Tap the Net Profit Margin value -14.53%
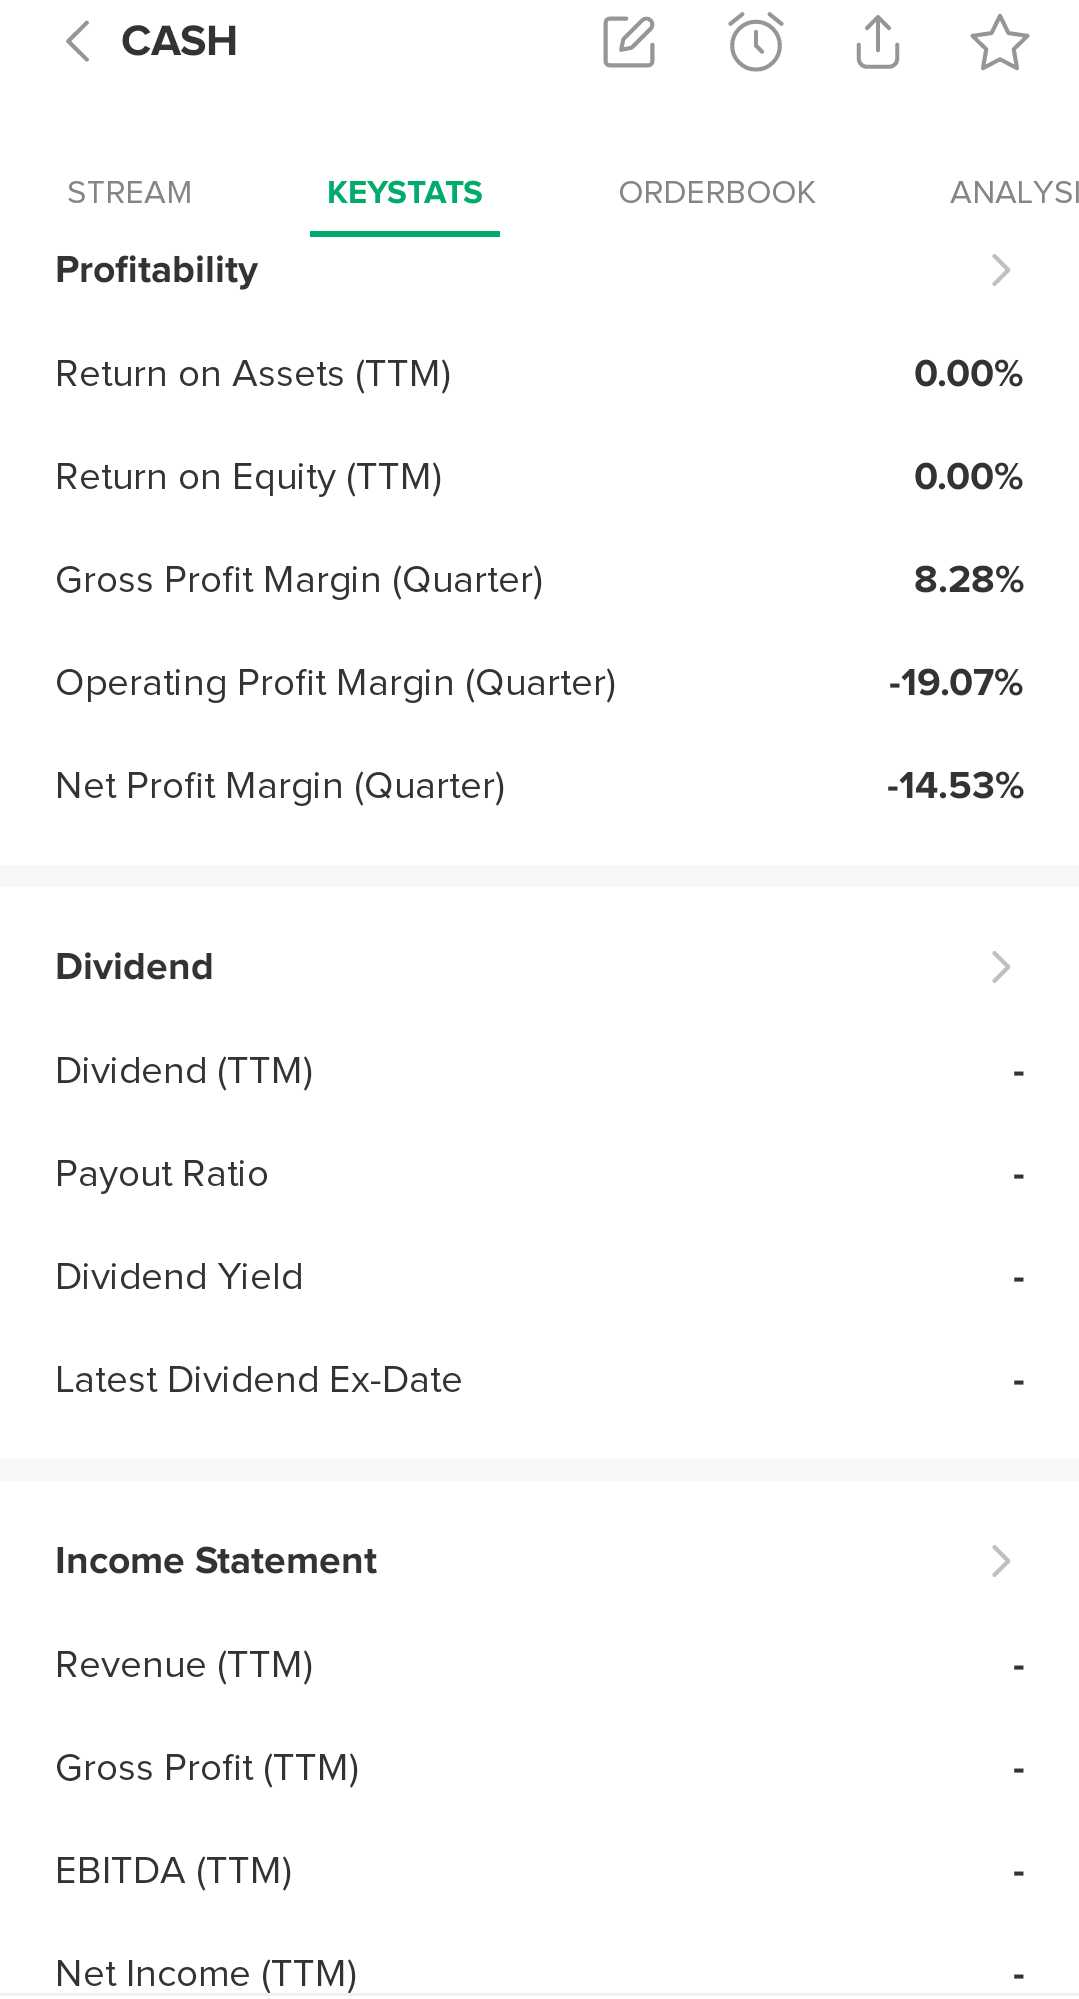 pos(955,786)
